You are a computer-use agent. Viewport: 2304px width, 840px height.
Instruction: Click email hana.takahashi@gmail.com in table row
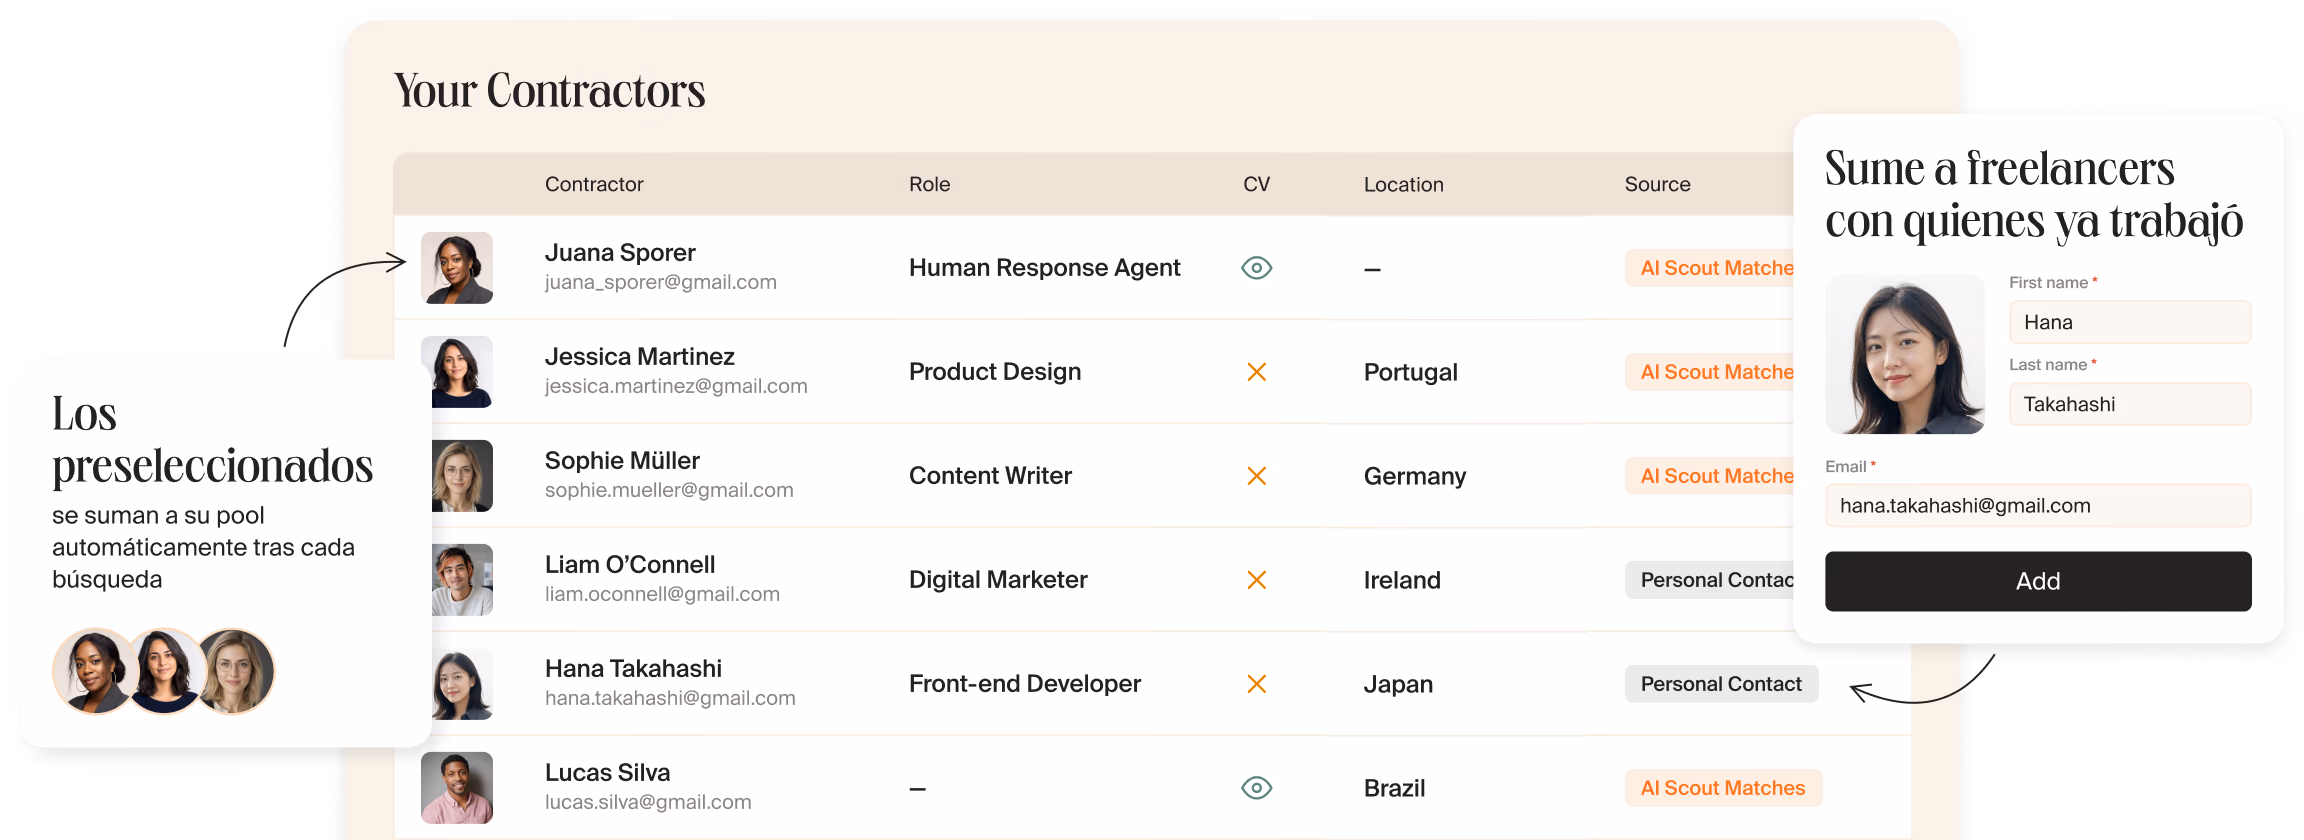670,699
